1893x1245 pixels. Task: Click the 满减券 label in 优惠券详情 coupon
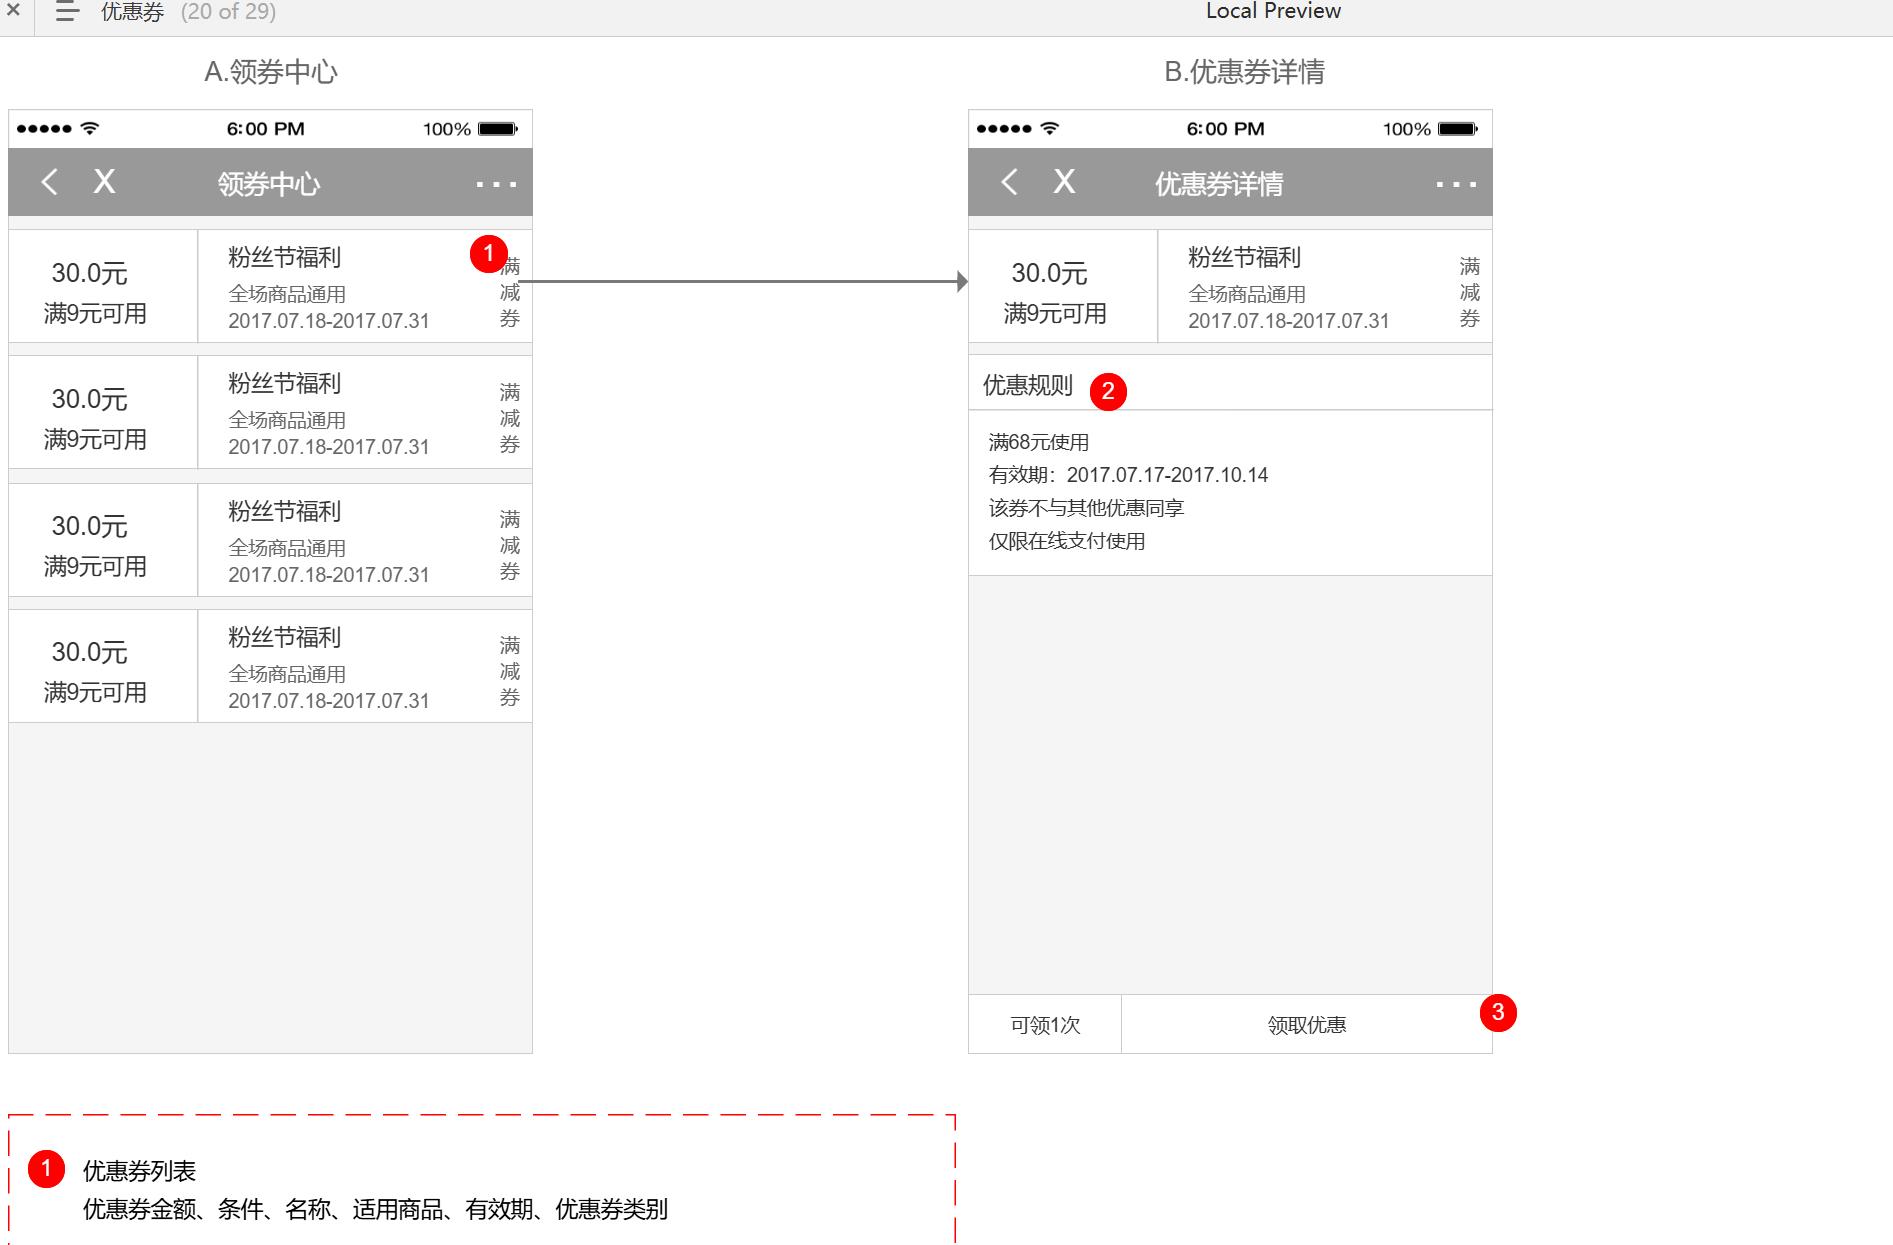click(x=1469, y=292)
